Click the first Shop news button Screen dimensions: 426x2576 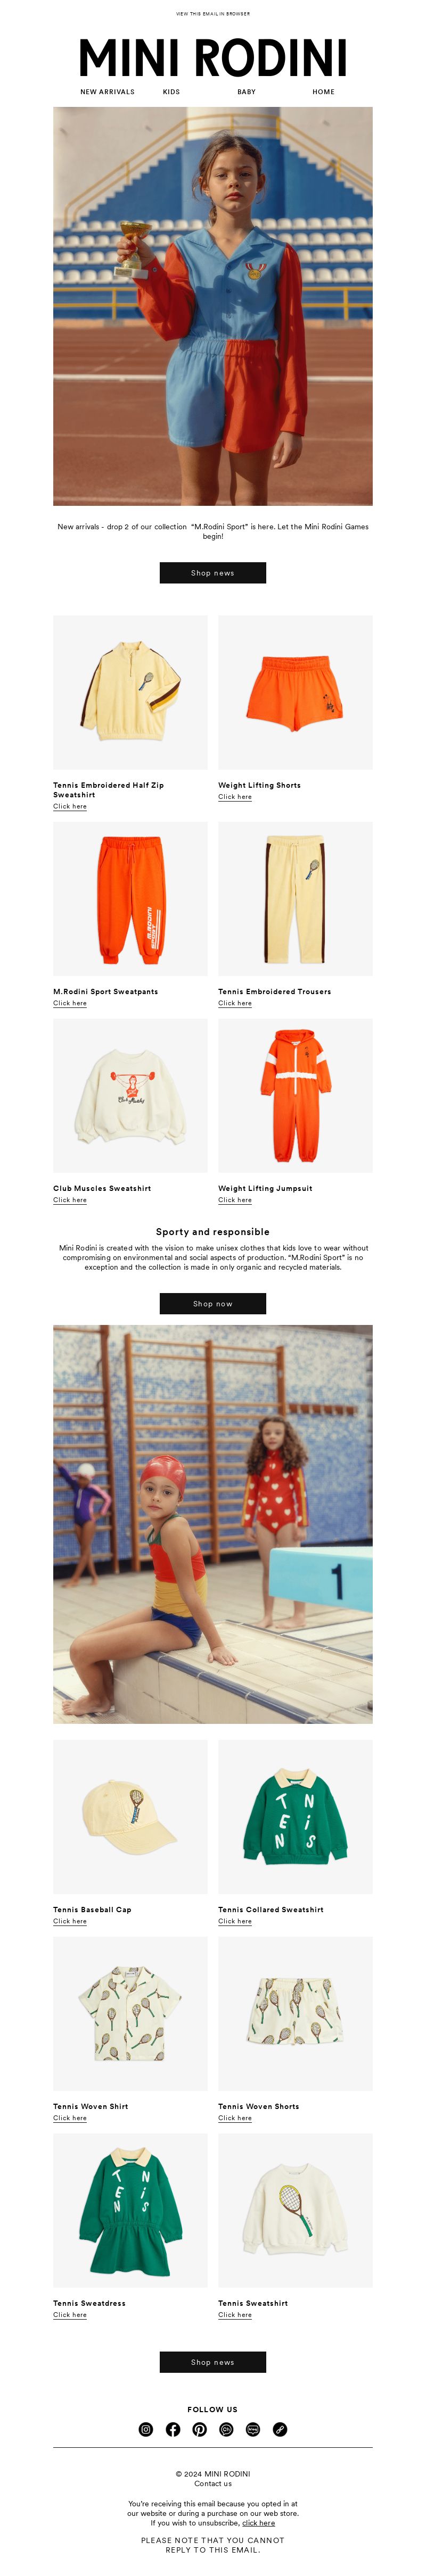click(x=213, y=573)
